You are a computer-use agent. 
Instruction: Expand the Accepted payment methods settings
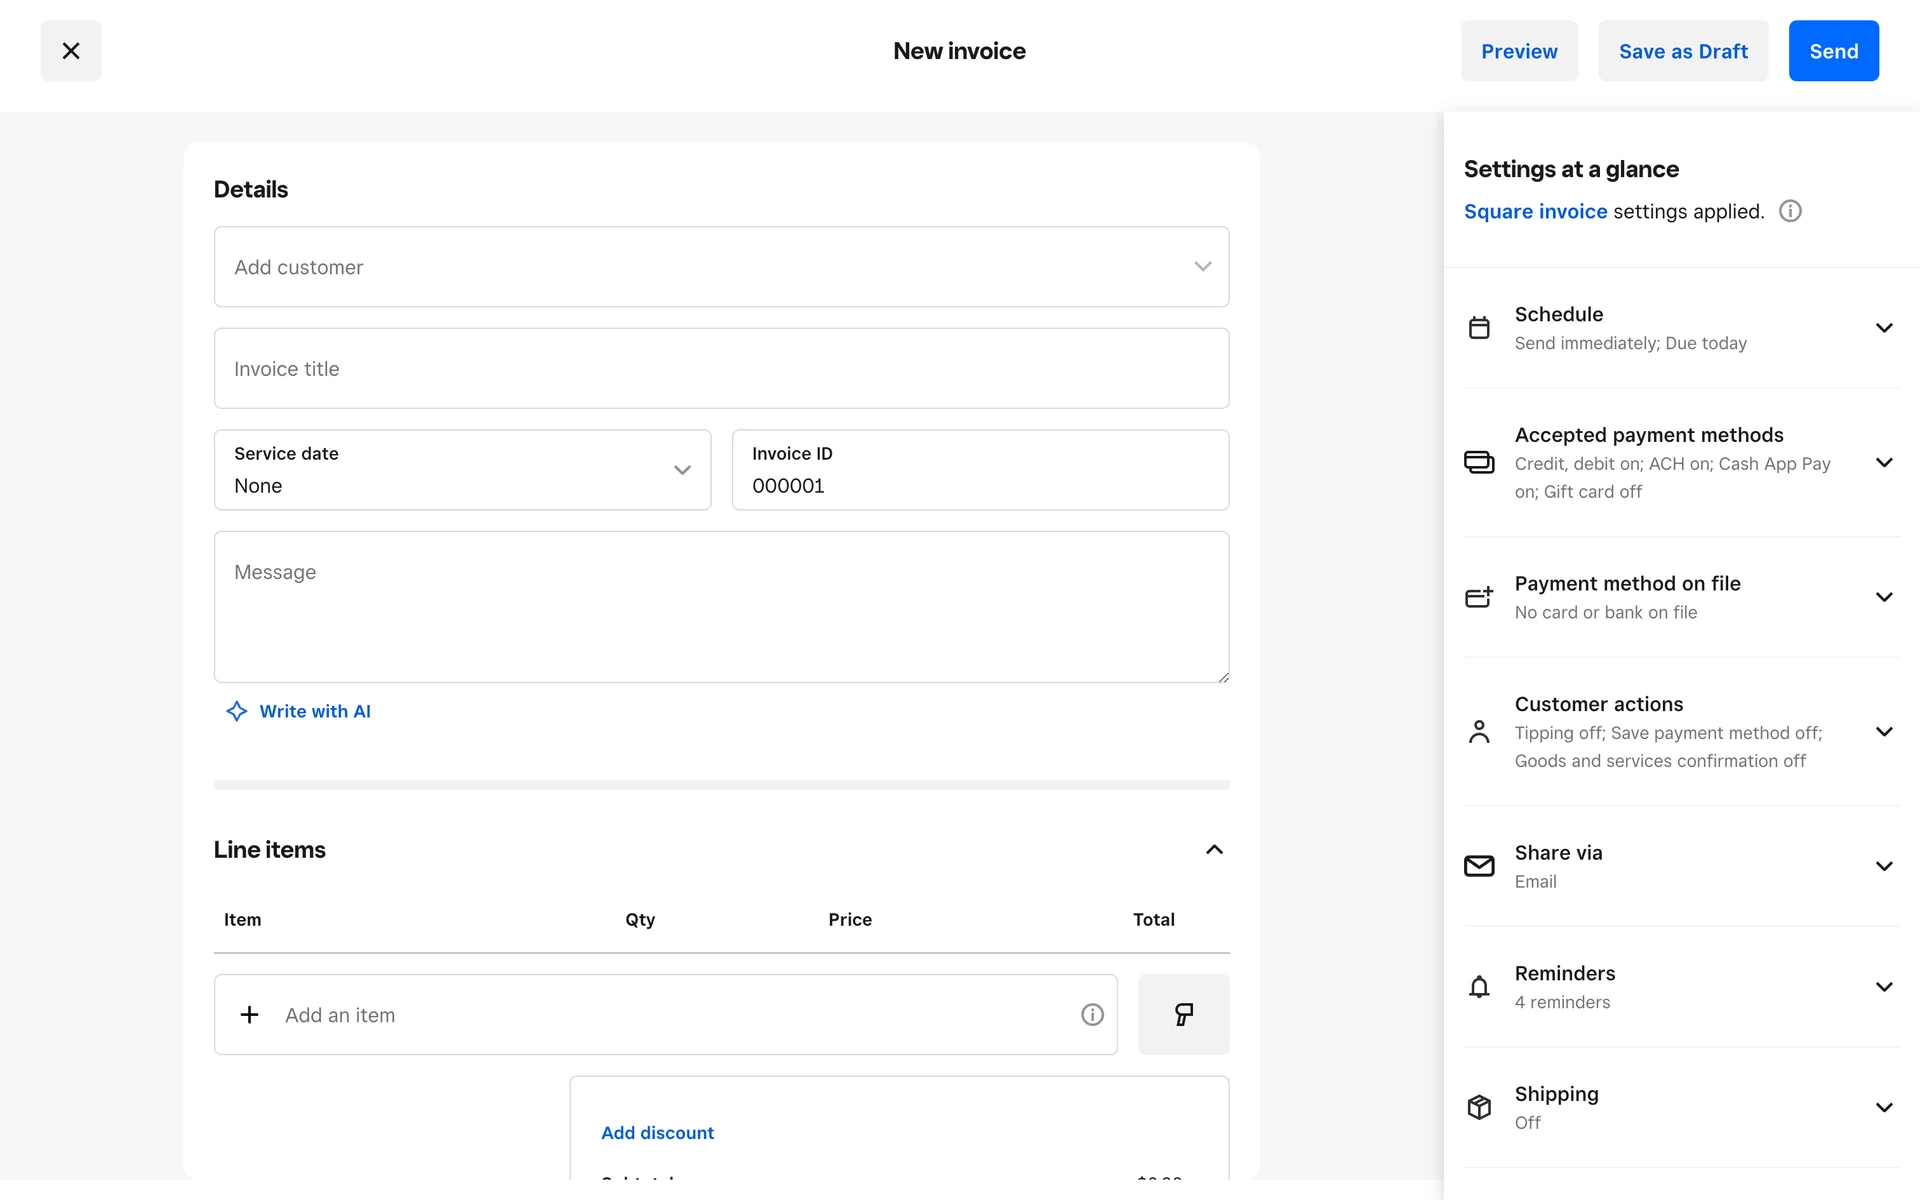(1883, 462)
